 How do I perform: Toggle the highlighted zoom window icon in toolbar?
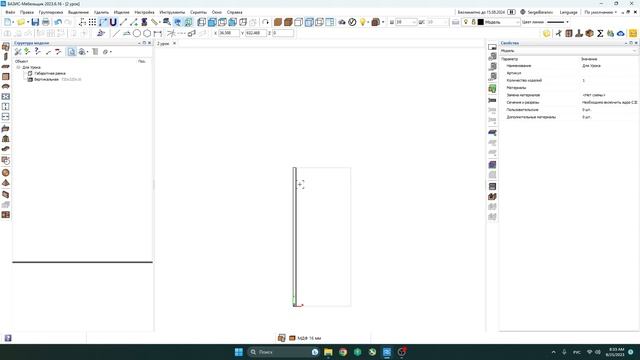[x=178, y=22]
